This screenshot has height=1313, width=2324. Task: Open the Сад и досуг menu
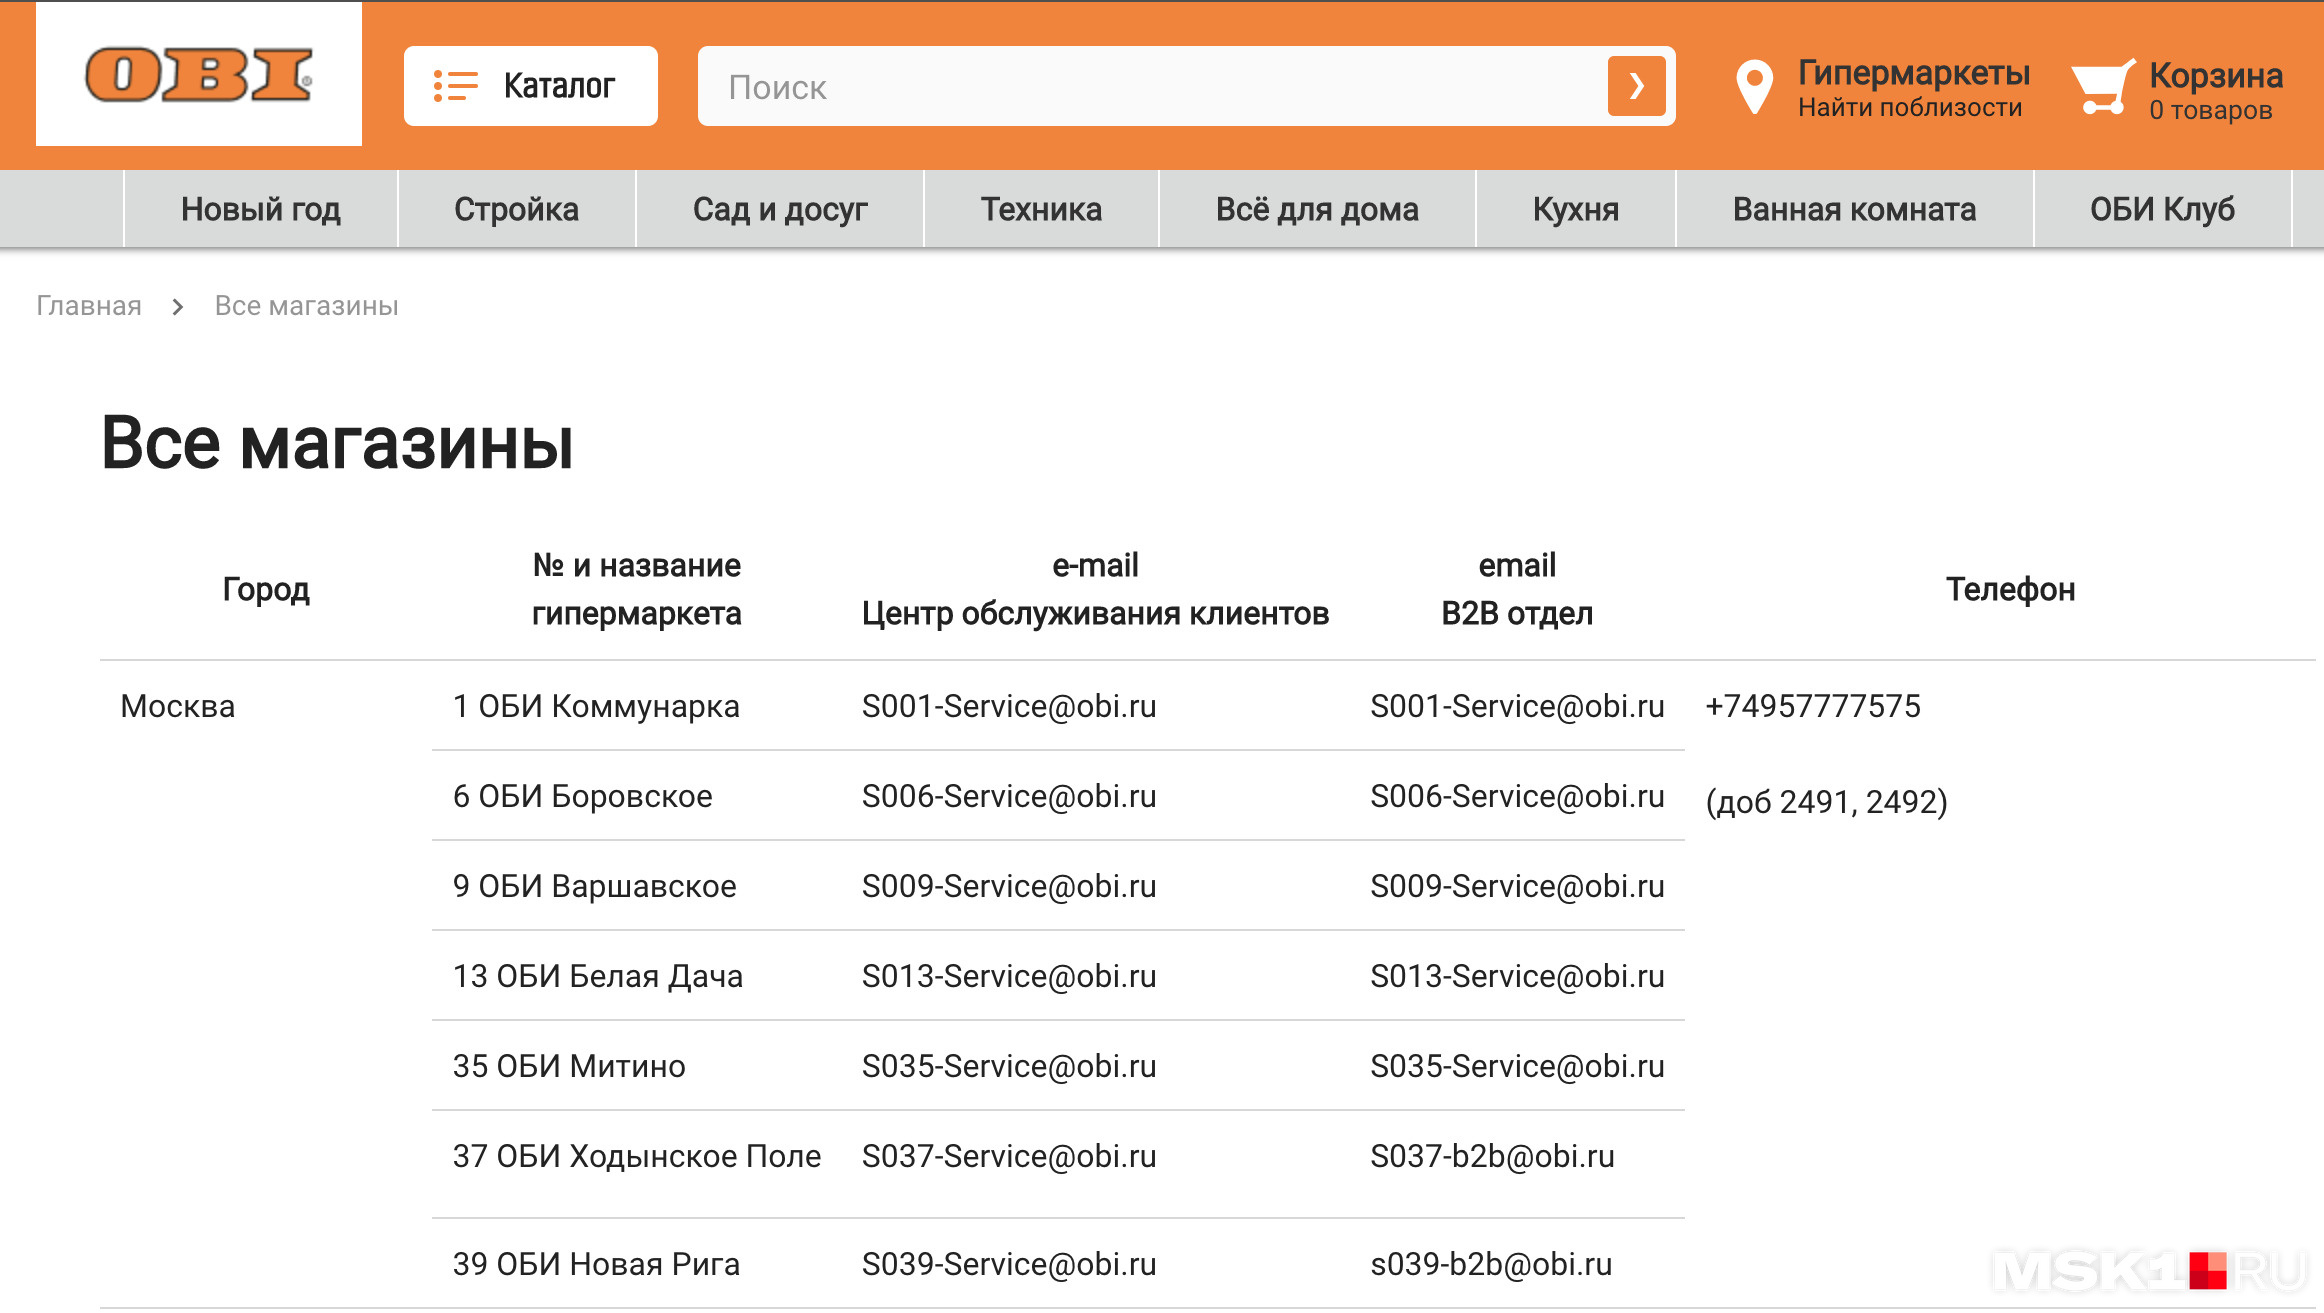(x=780, y=209)
